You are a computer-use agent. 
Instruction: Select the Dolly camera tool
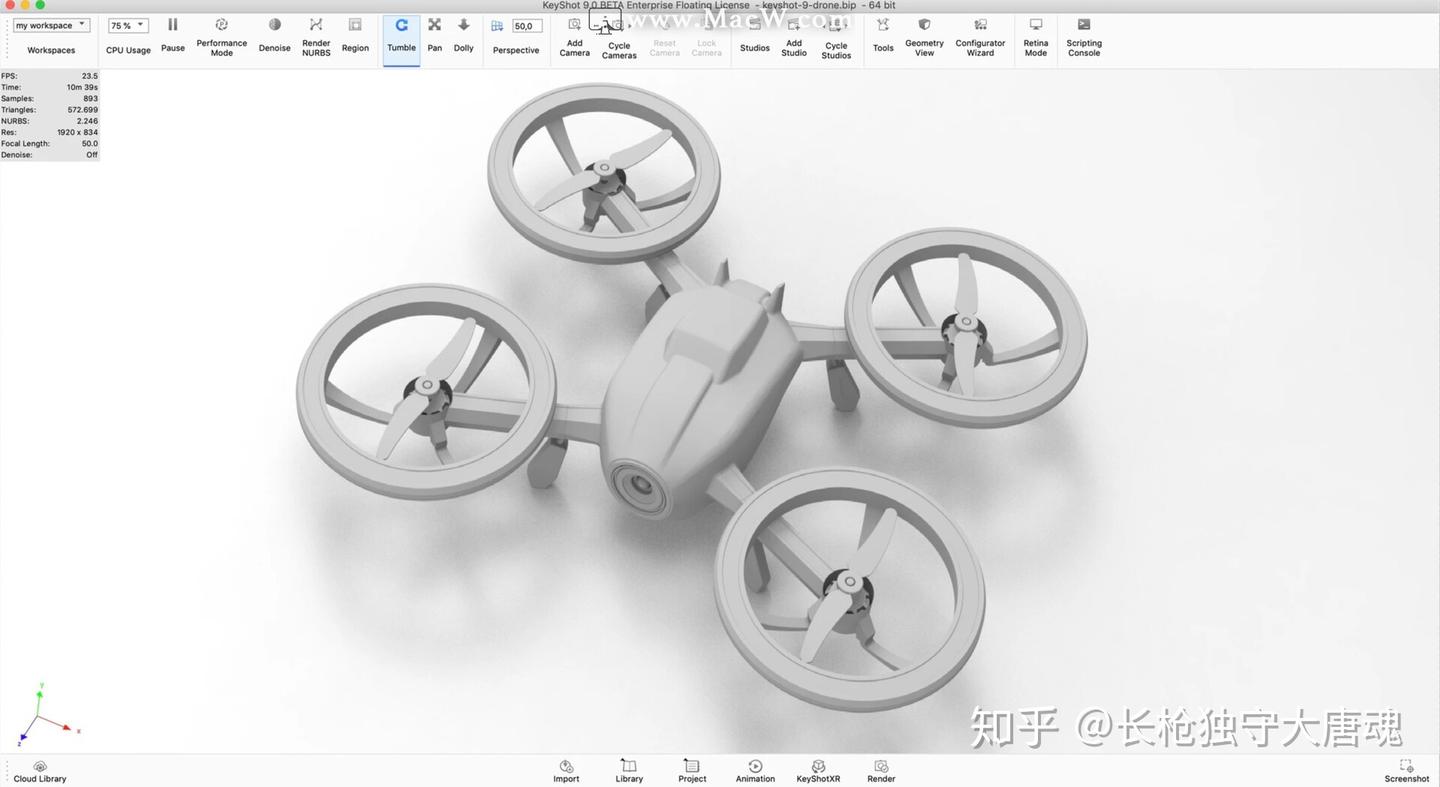(463, 25)
